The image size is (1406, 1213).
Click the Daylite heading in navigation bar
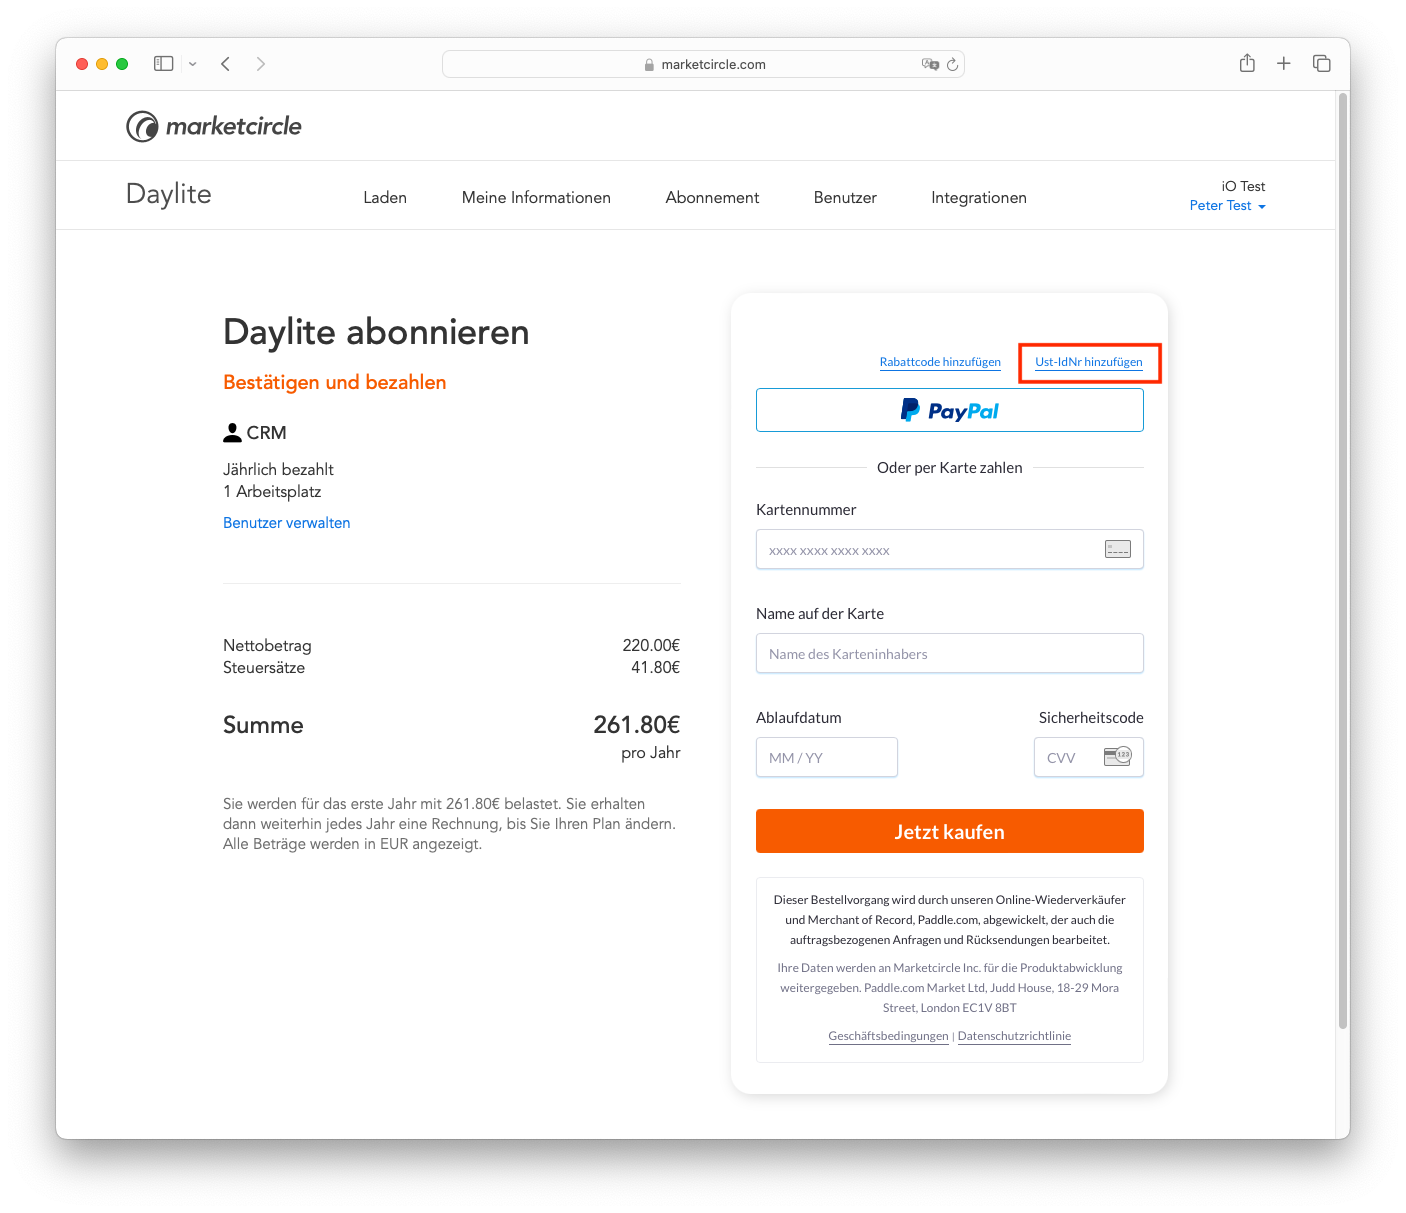point(169,194)
